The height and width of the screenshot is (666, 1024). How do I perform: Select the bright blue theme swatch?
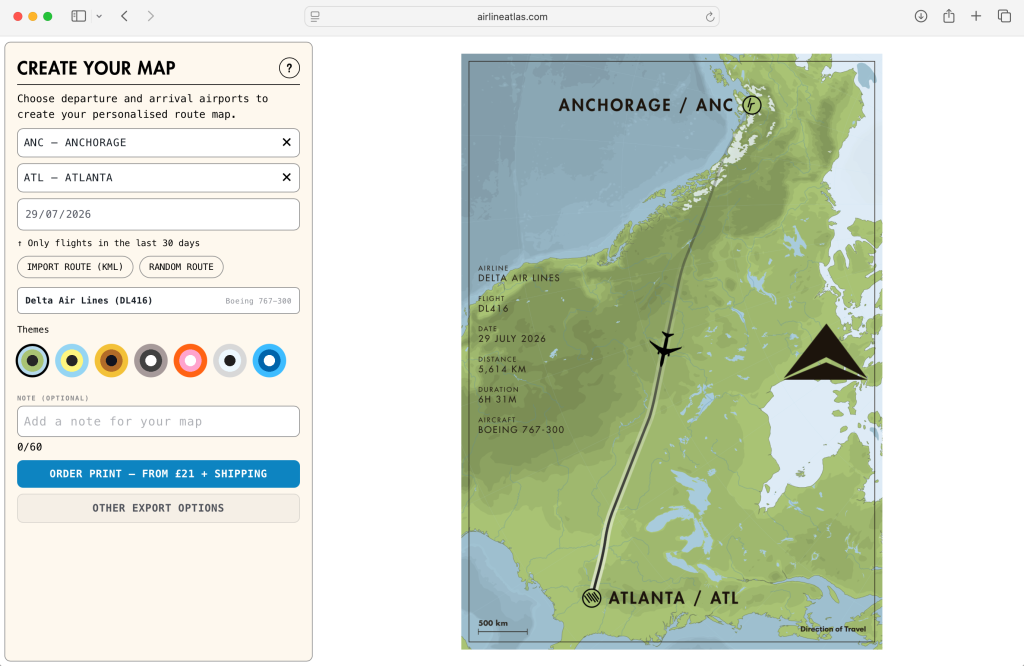point(270,360)
